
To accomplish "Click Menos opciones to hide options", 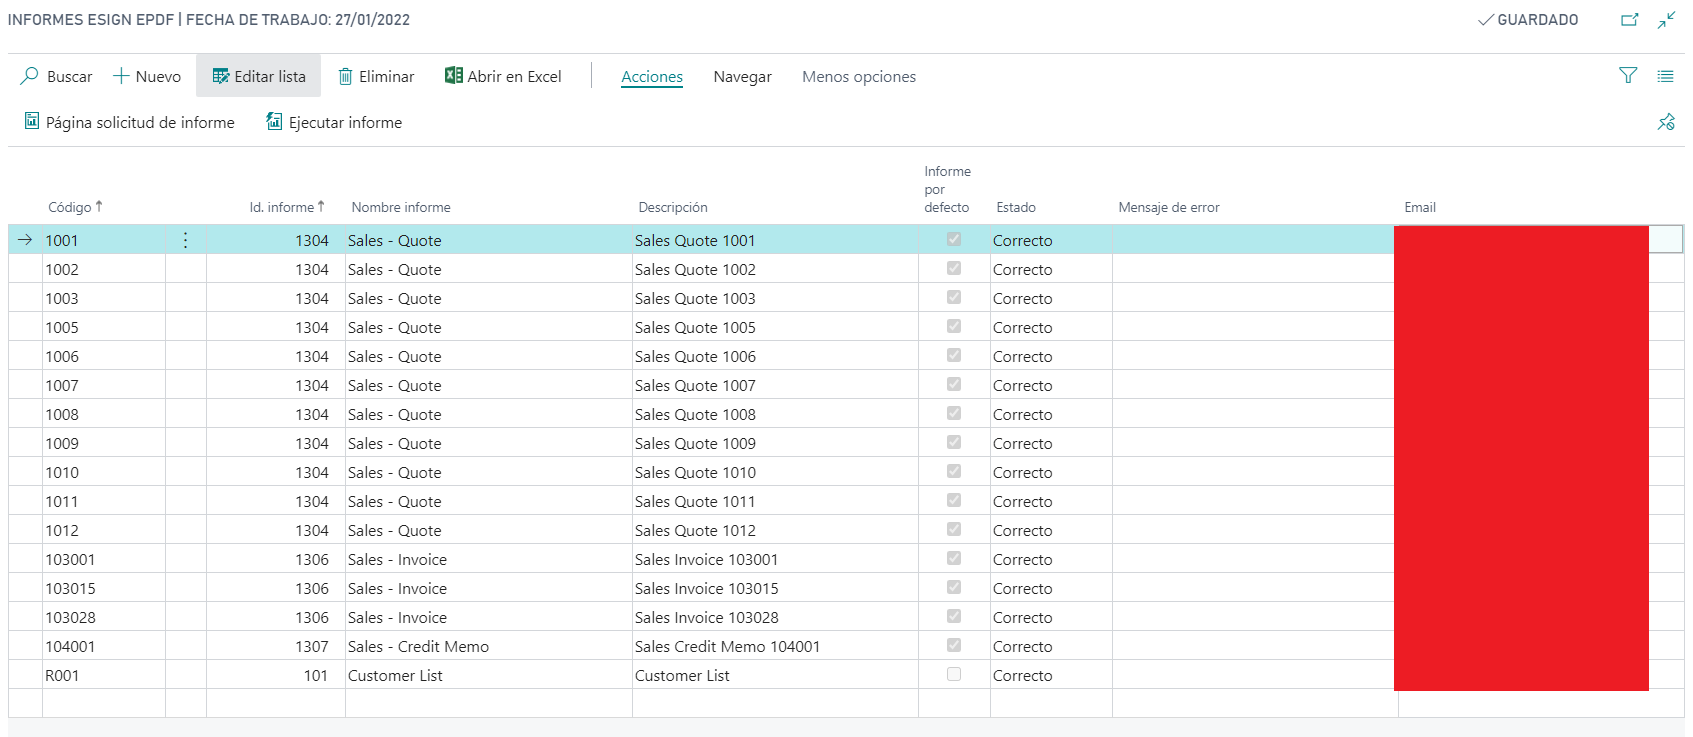I will (858, 77).
